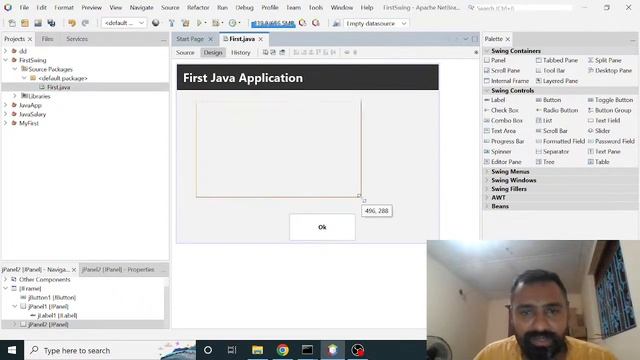Click icon left of Empty datasource dropdown

(x=336, y=23)
